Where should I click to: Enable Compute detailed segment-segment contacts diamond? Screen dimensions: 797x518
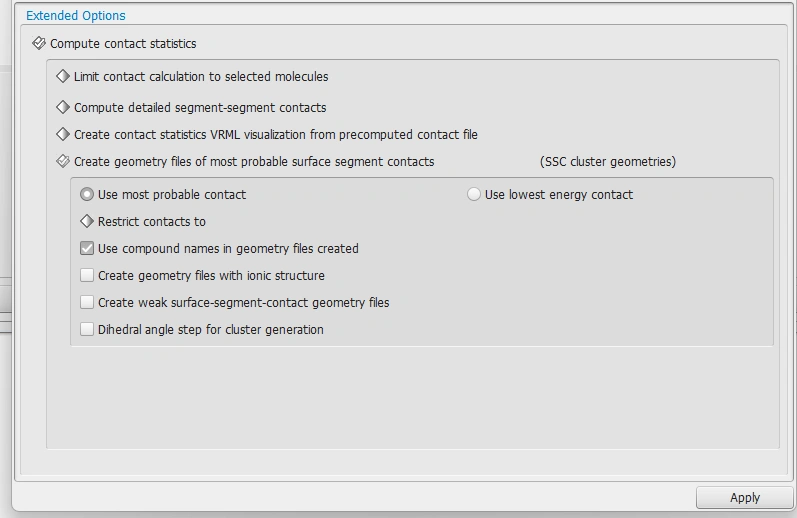(63, 107)
